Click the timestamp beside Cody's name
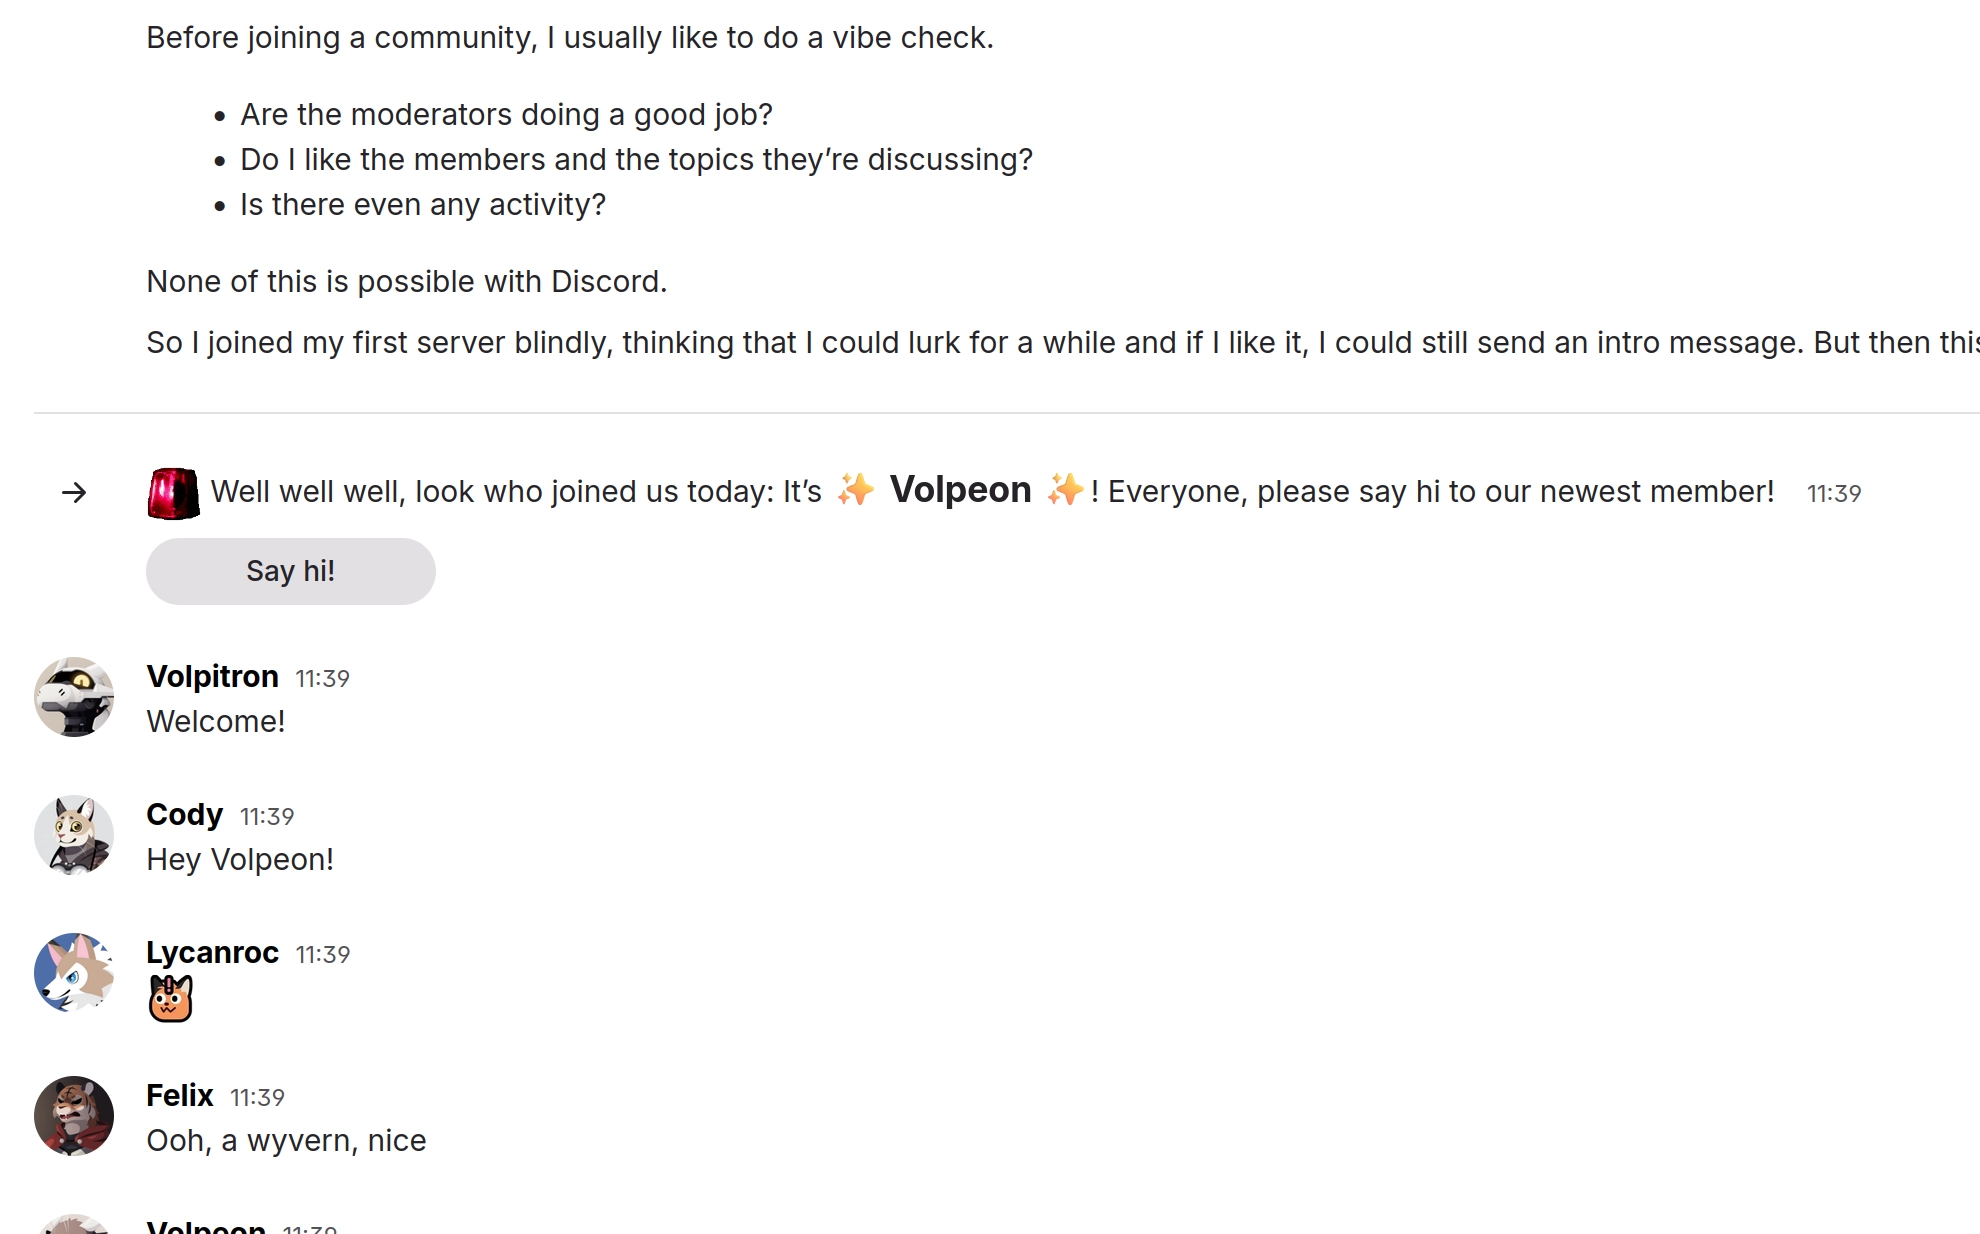Screen dimensions: 1980x1234 tap(265, 816)
